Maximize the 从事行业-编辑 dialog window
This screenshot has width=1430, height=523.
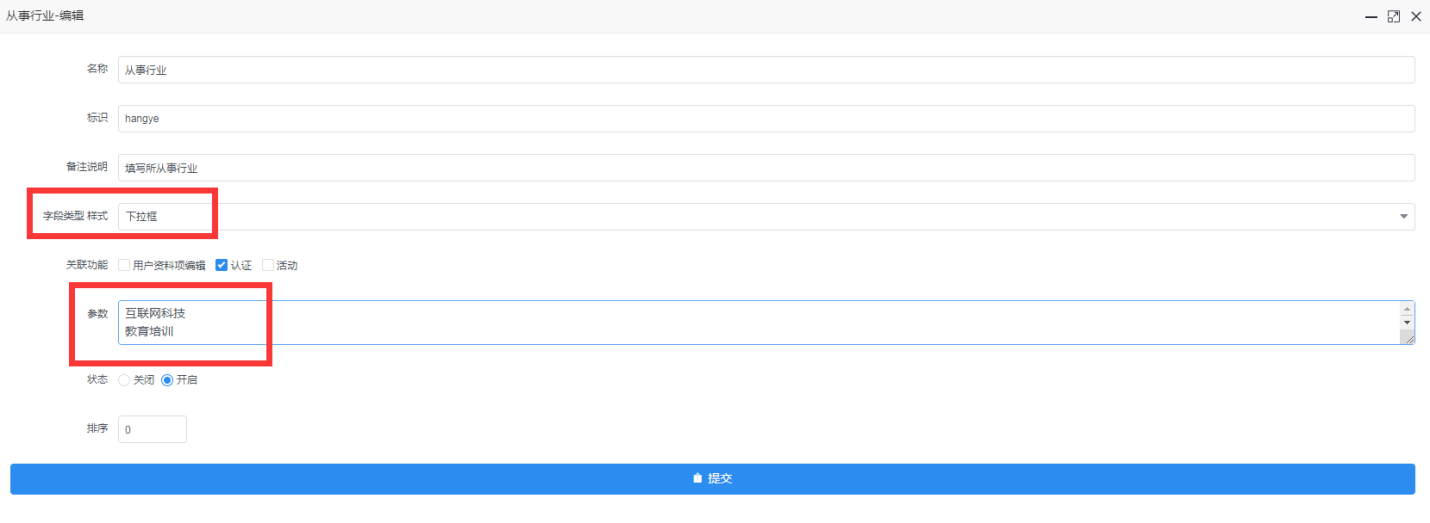coord(1394,17)
